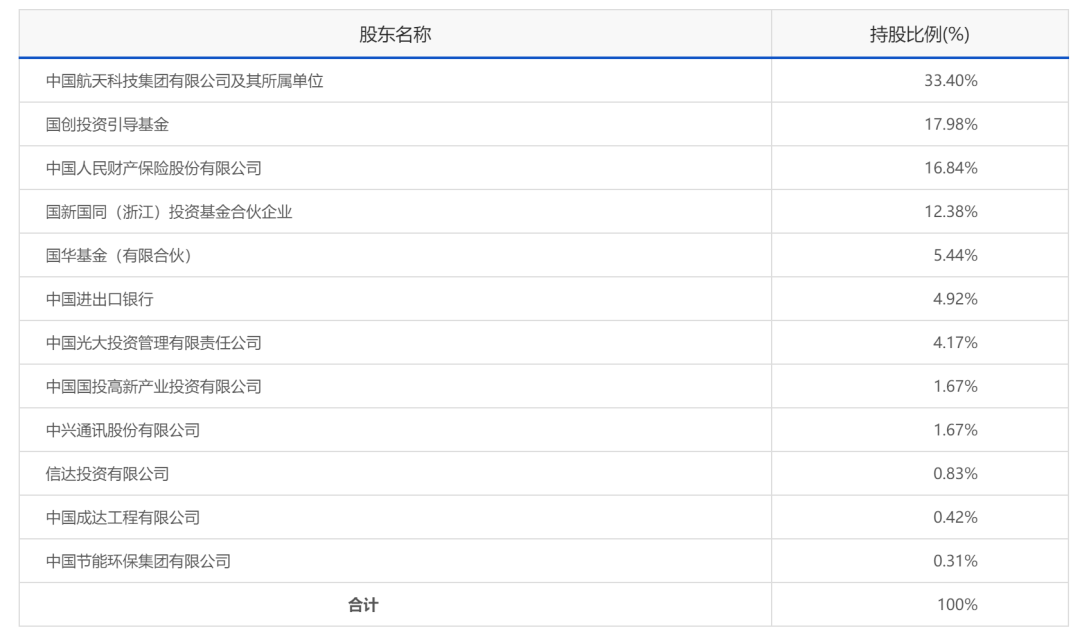Click the 33.40% holding value
Viewport: 1080px width, 639px height.
pos(951,81)
